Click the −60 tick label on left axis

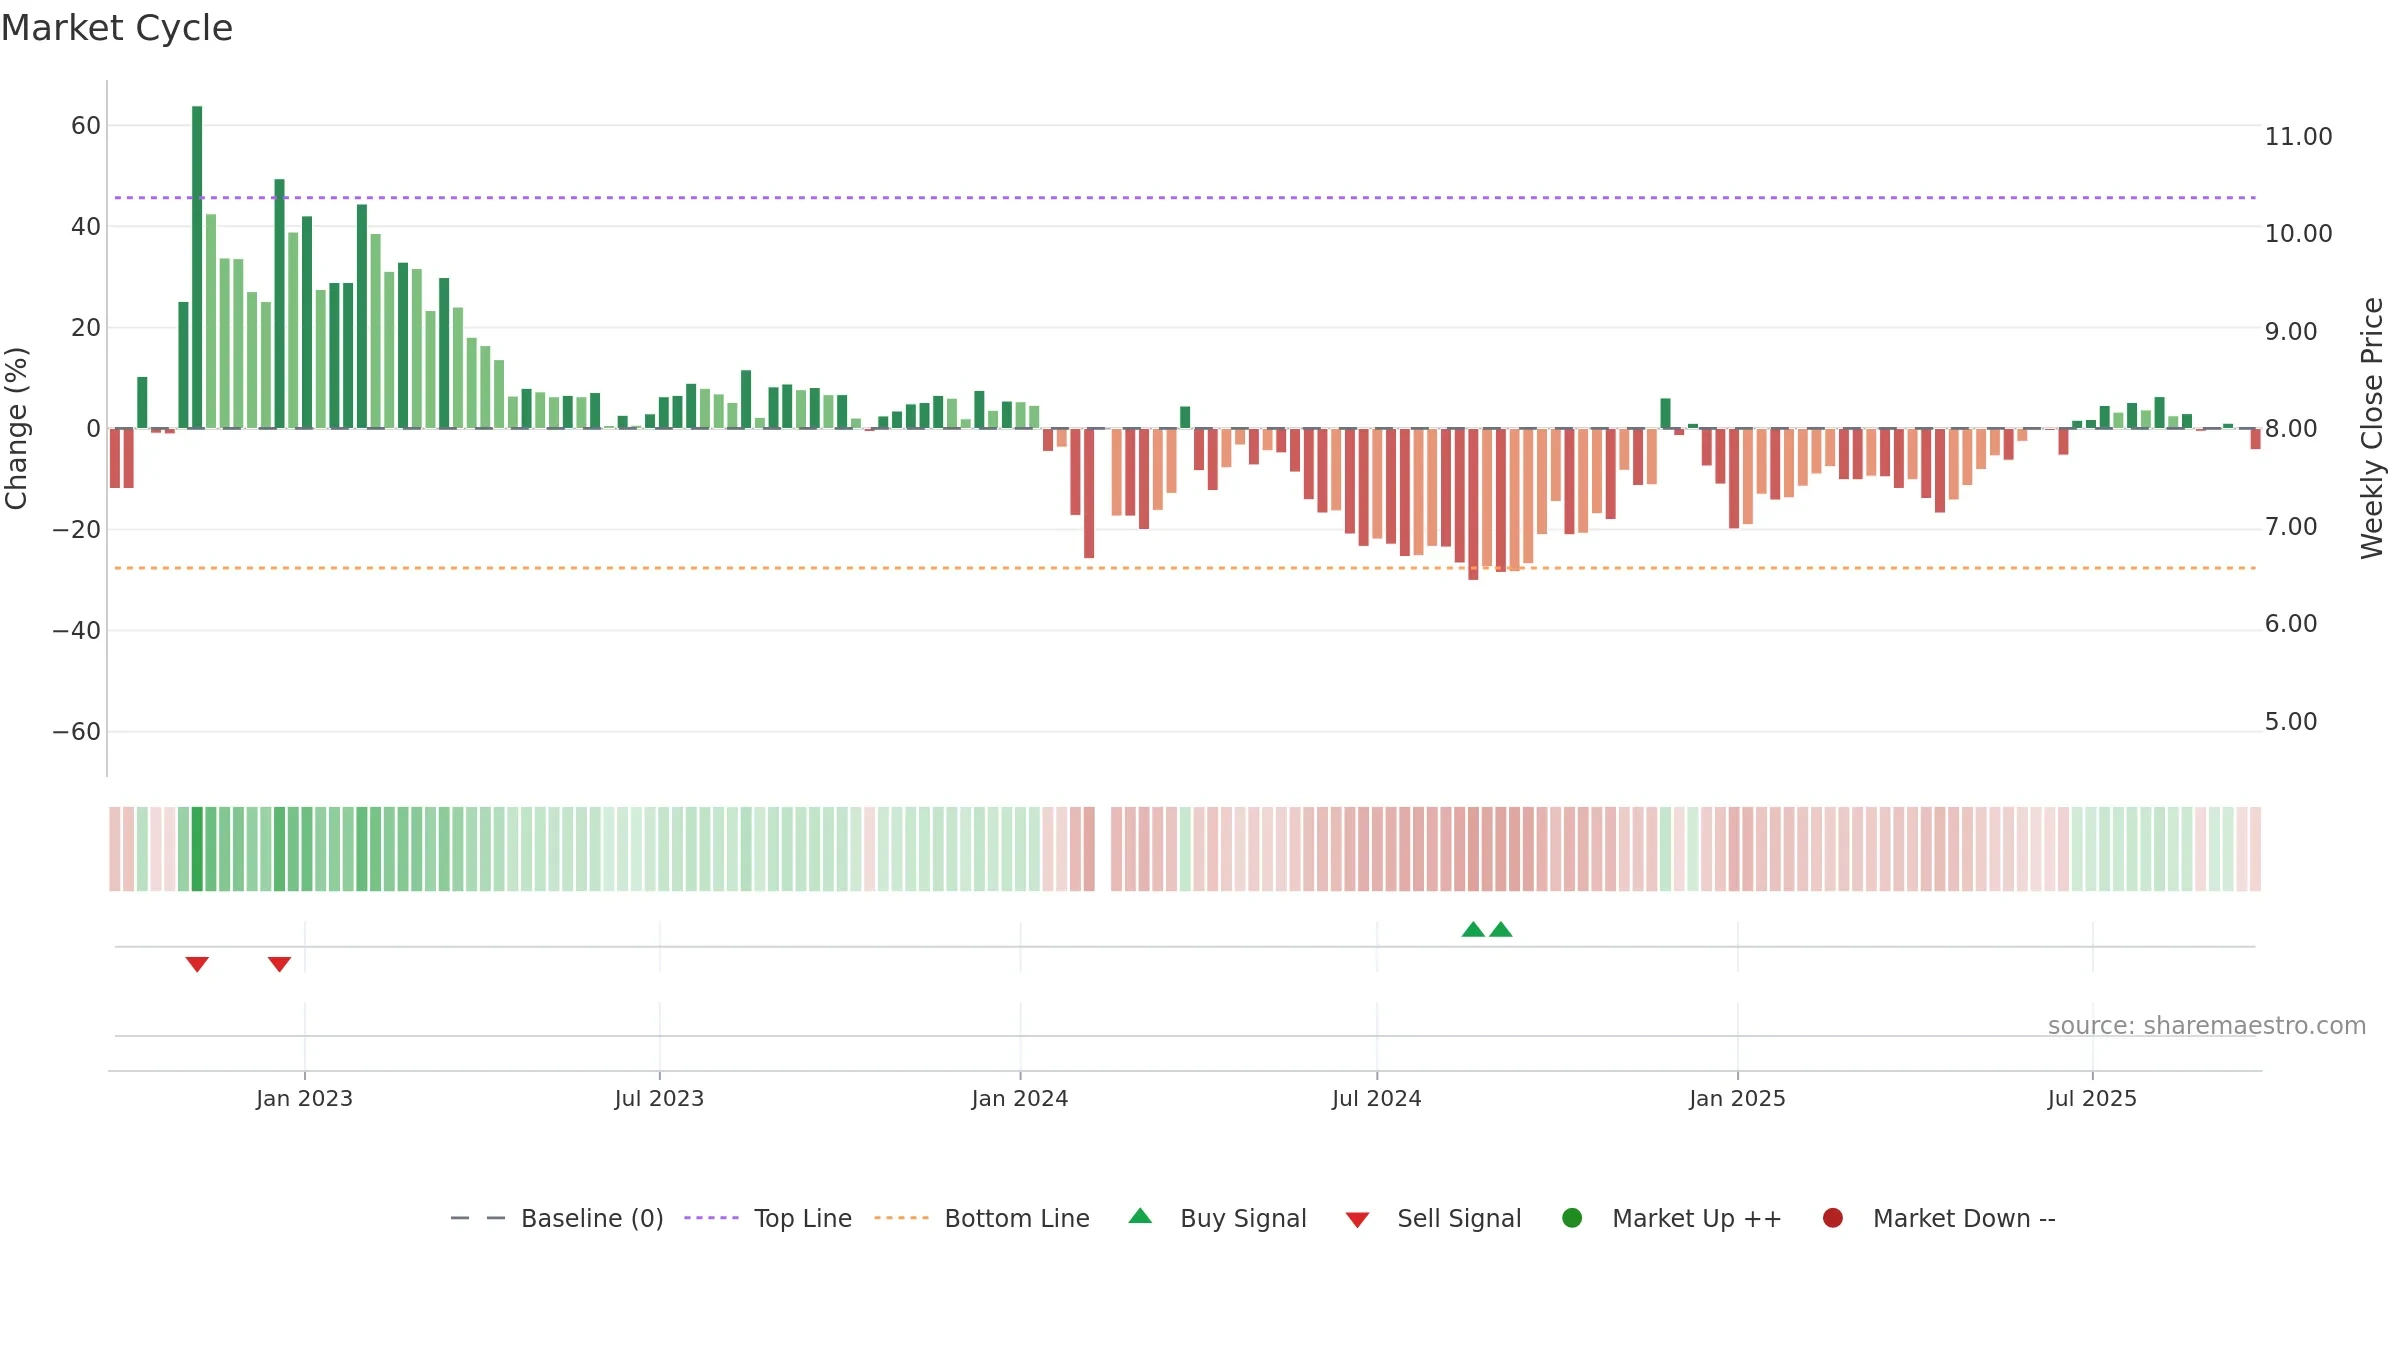point(77,732)
